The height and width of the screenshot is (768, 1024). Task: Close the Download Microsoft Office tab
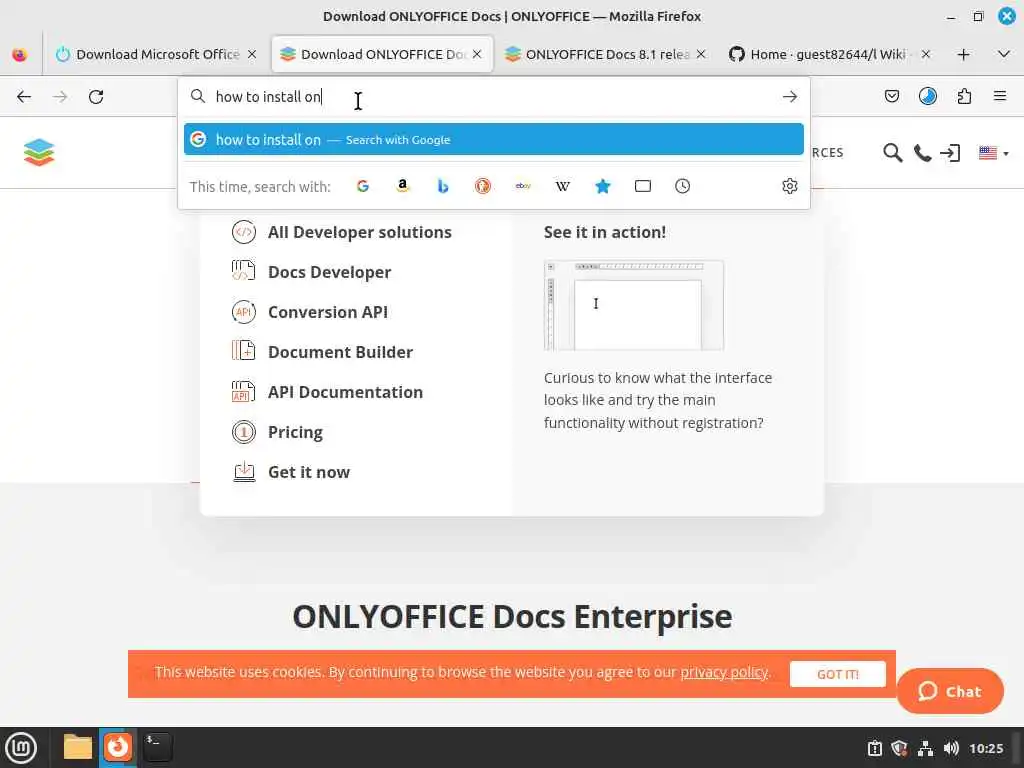pos(252,54)
